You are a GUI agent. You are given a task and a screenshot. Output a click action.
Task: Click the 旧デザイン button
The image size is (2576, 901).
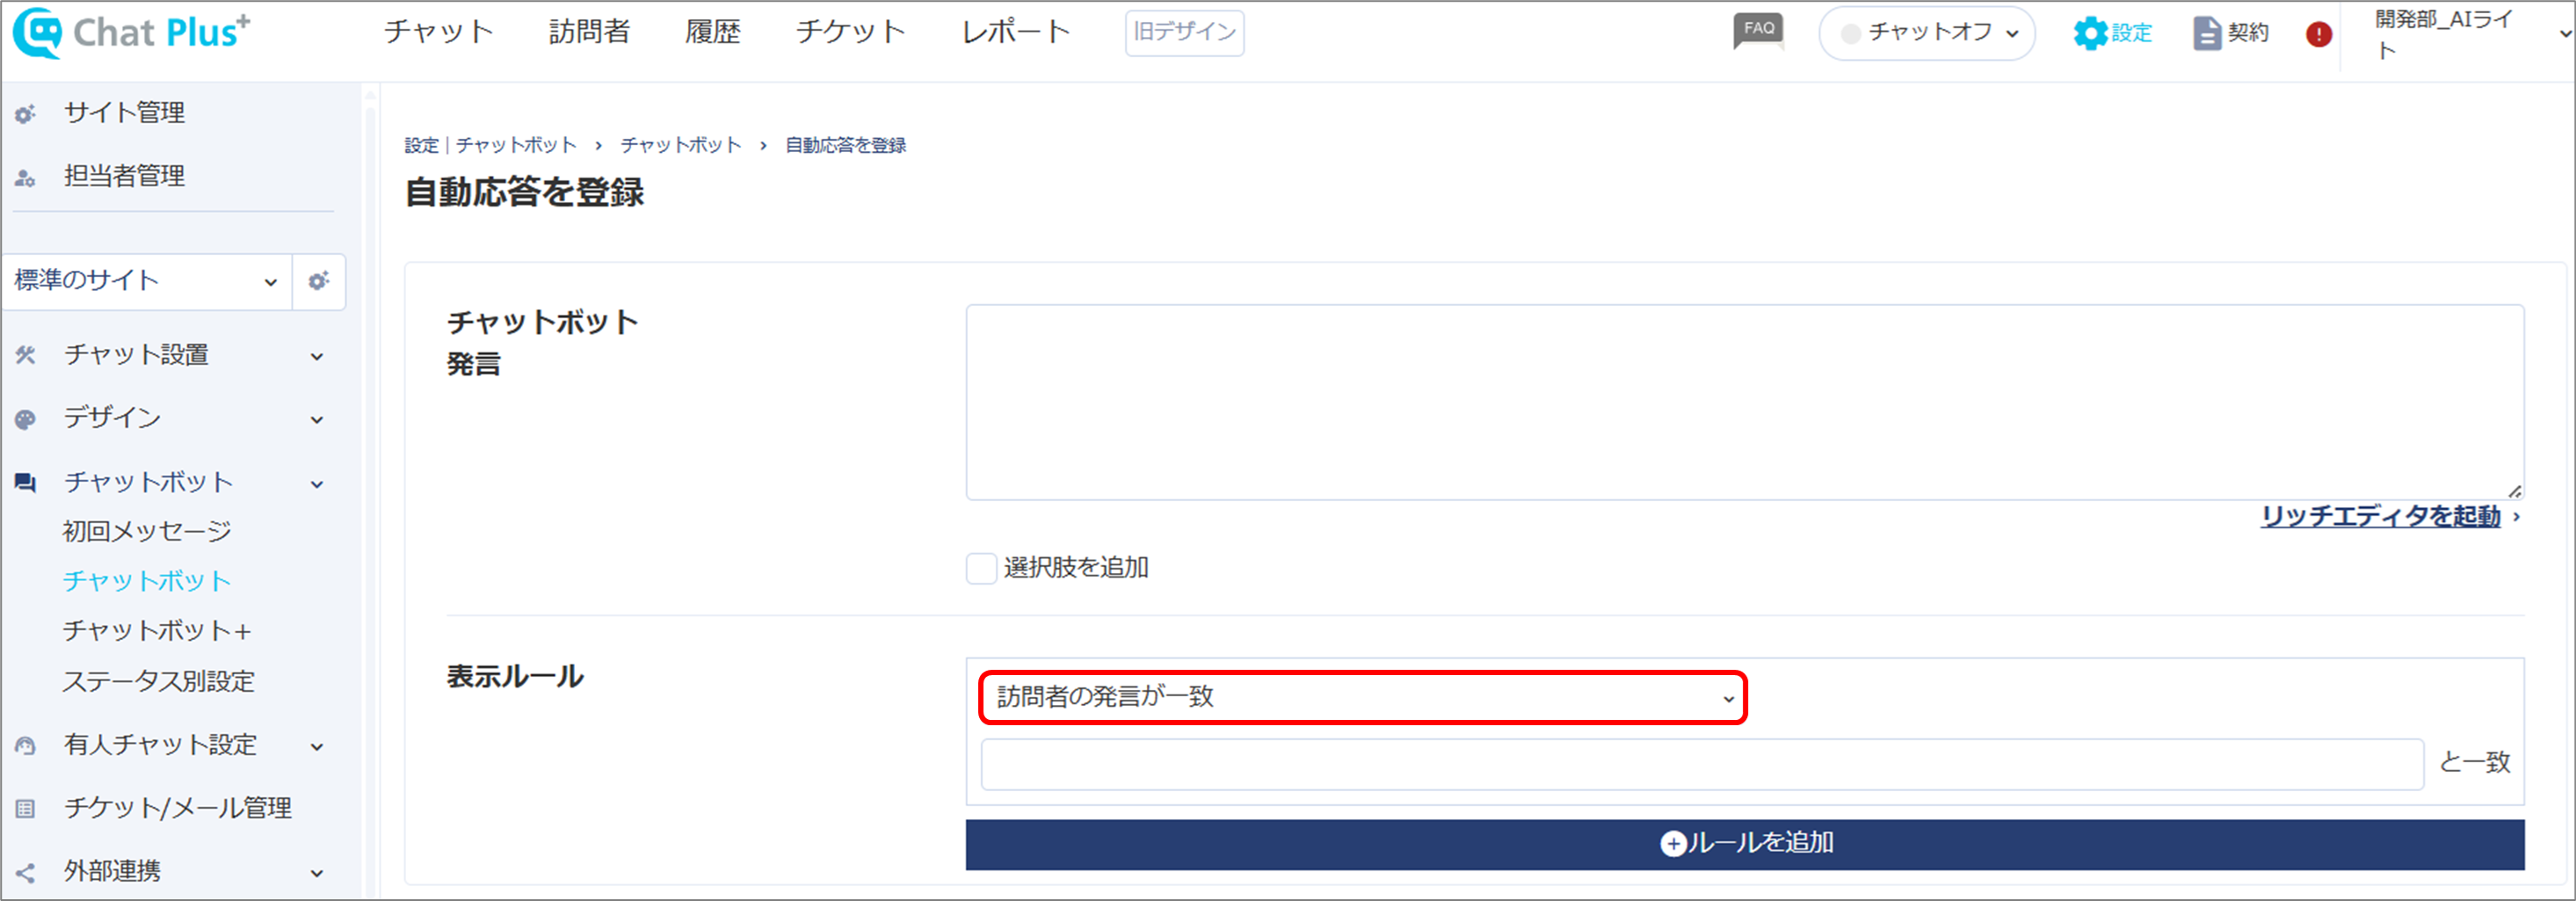(1184, 33)
